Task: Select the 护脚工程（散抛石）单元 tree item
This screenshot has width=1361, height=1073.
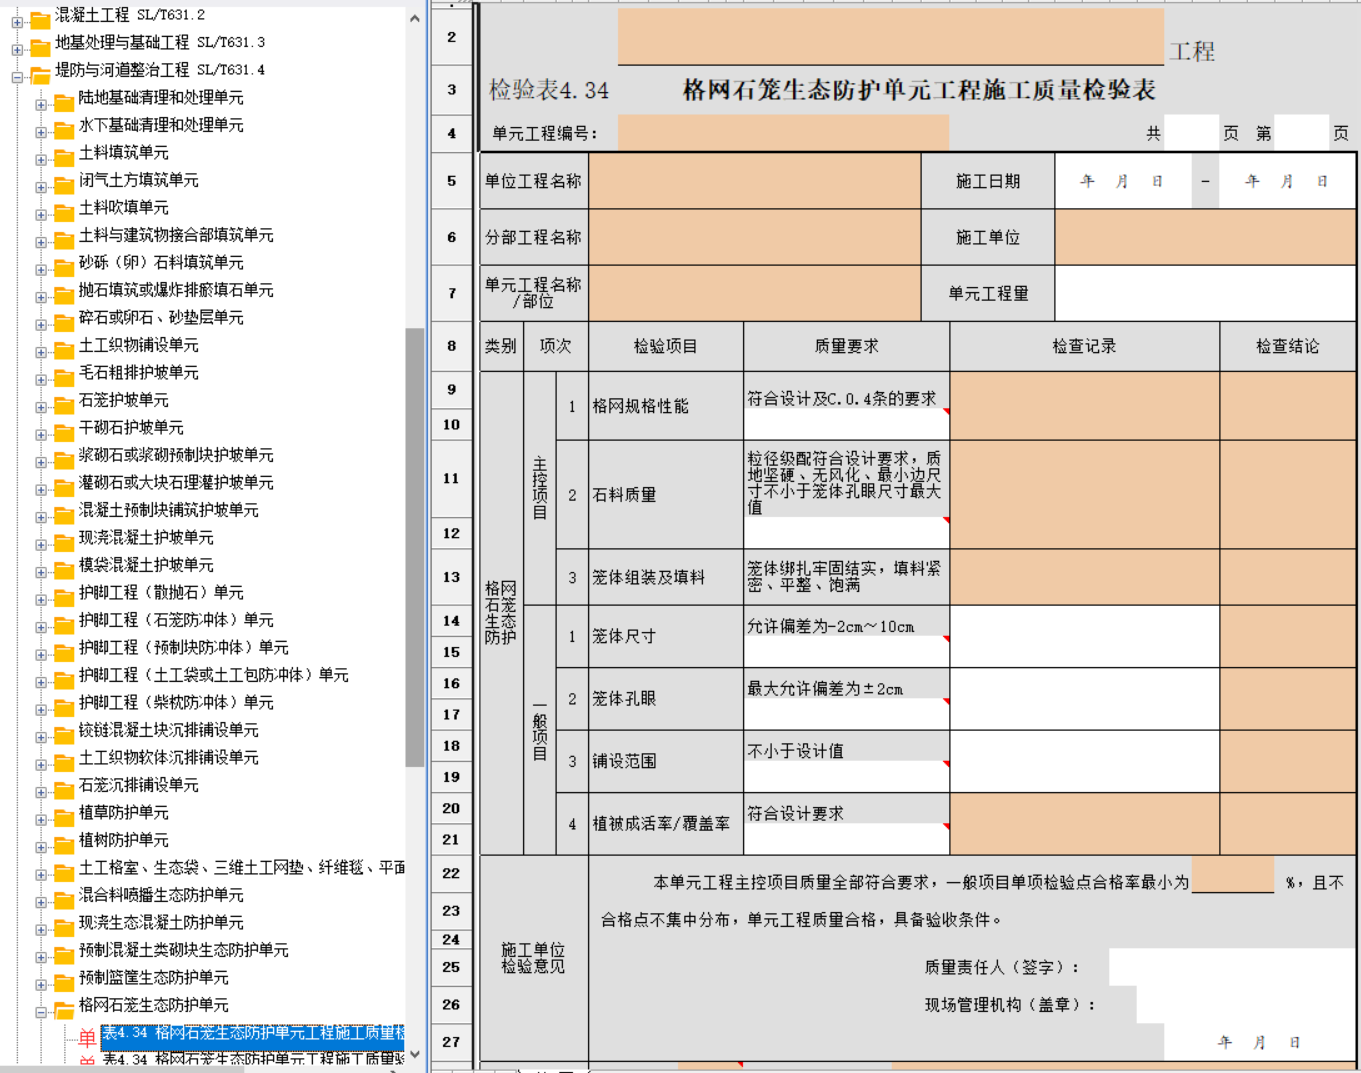Action: [160, 593]
